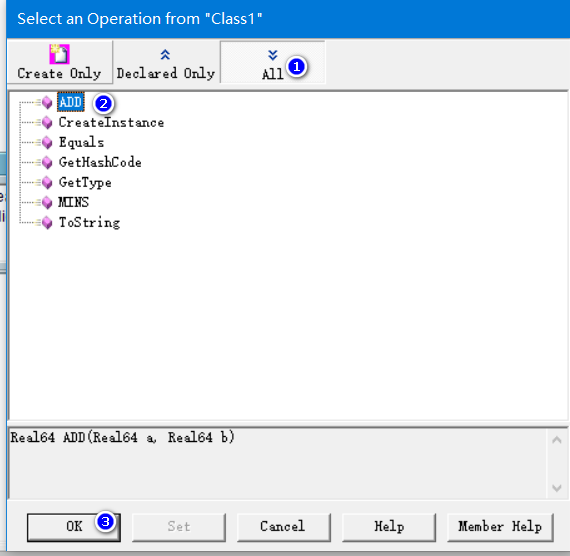Select the Declared Only filter button
This screenshot has height=556, width=570.
click(x=166, y=62)
